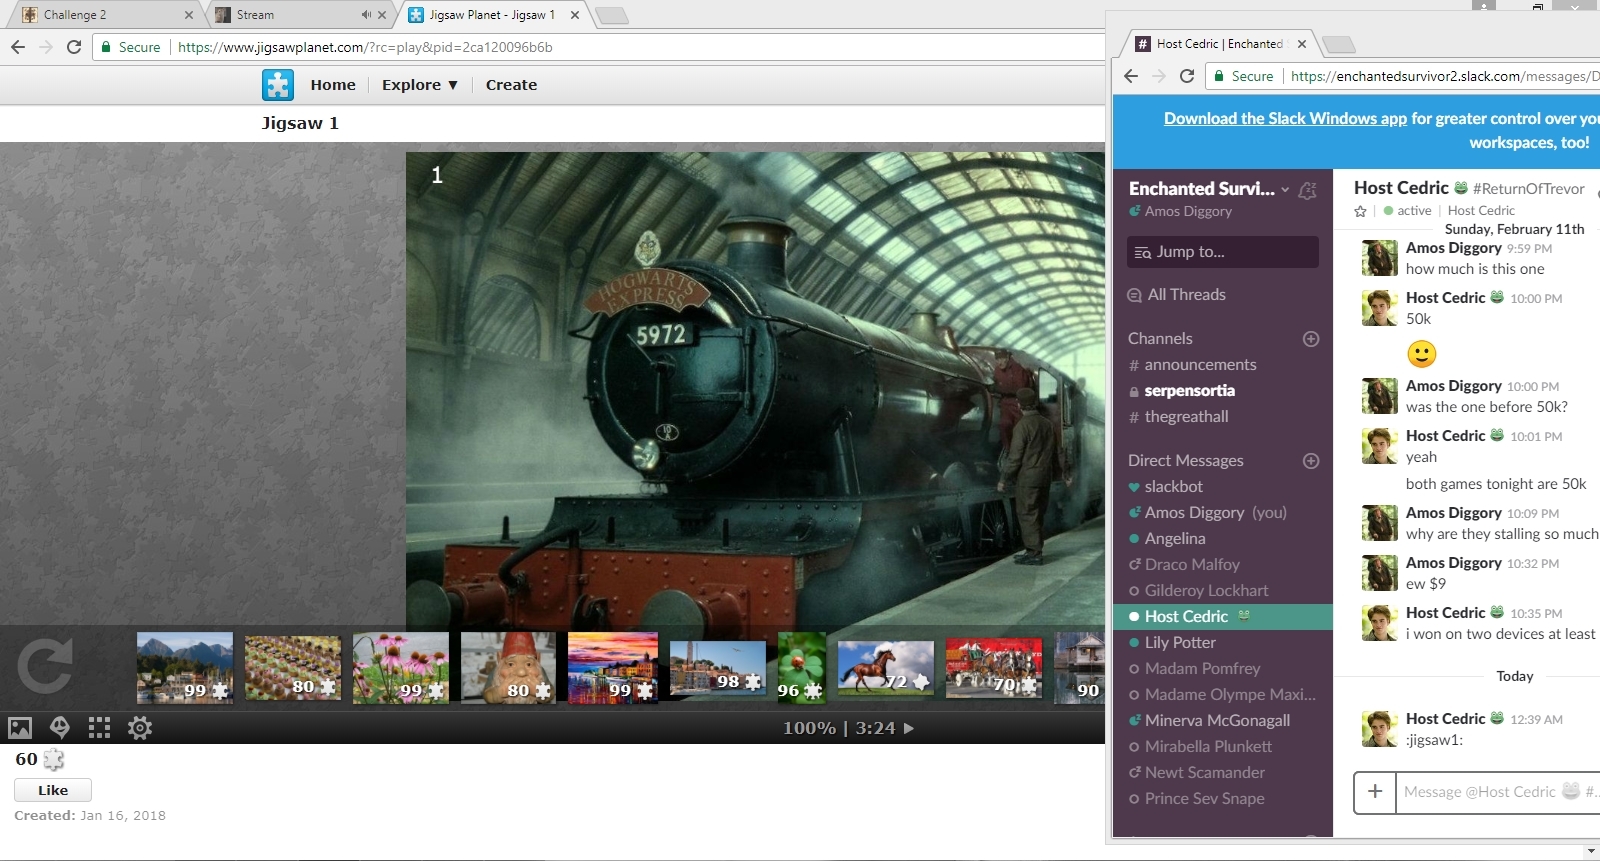Image resolution: width=1600 pixels, height=861 pixels.
Task: Switch to the Stream tab
Action: click(x=300, y=15)
